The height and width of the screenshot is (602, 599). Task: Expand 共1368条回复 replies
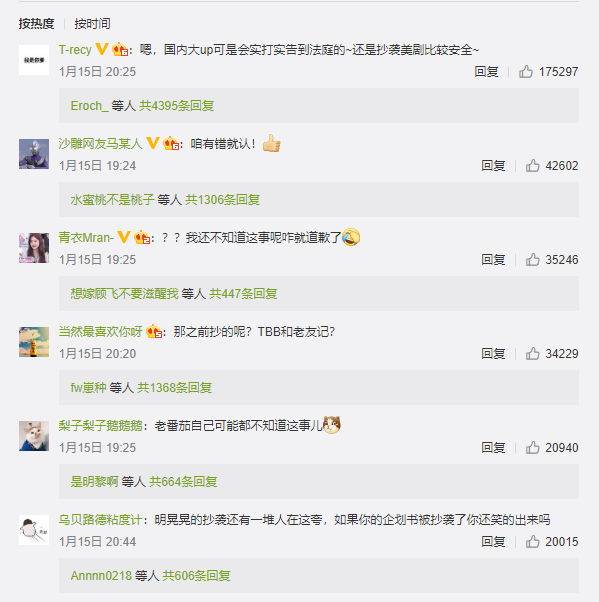tap(174, 388)
